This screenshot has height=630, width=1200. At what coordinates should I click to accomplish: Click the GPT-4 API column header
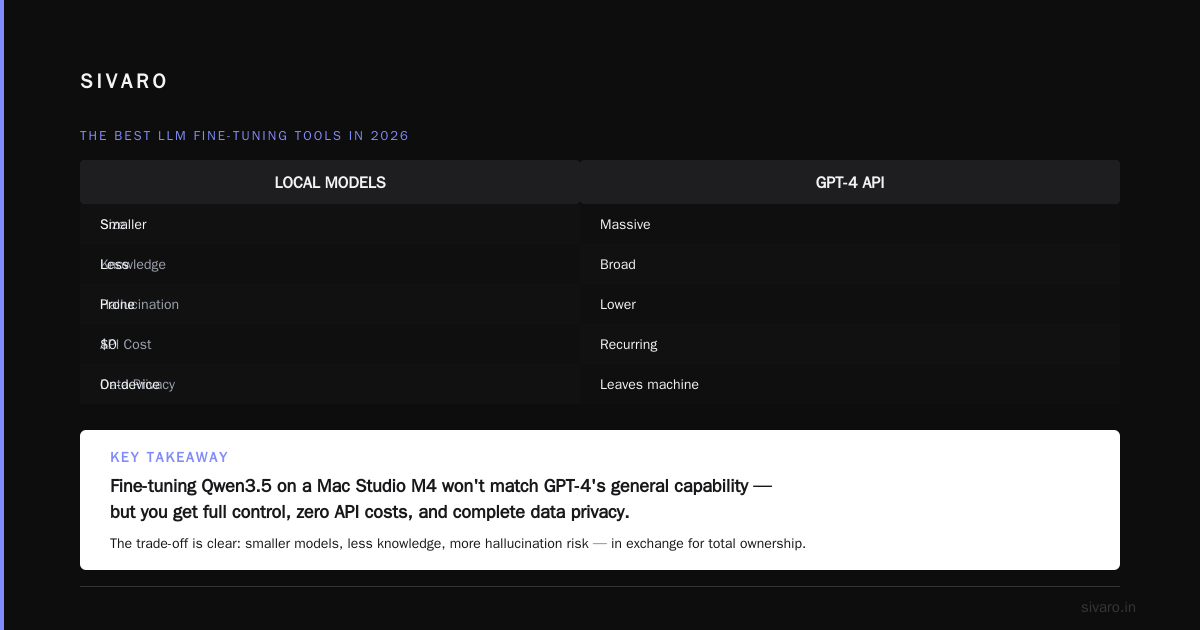pyautogui.click(x=850, y=183)
